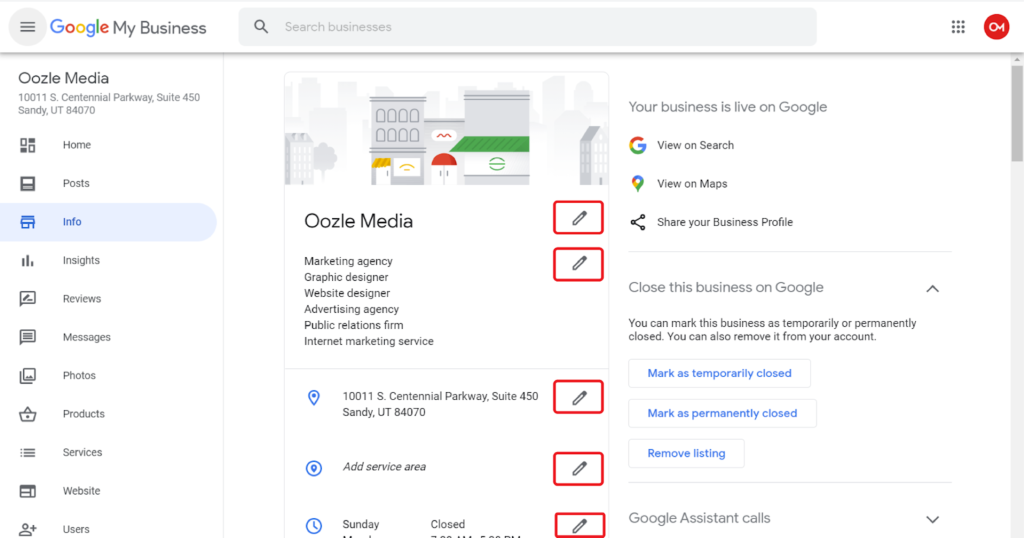The height and width of the screenshot is (538, 1024).
Task: Click the Info storefront icon
Action: point(27,222)
